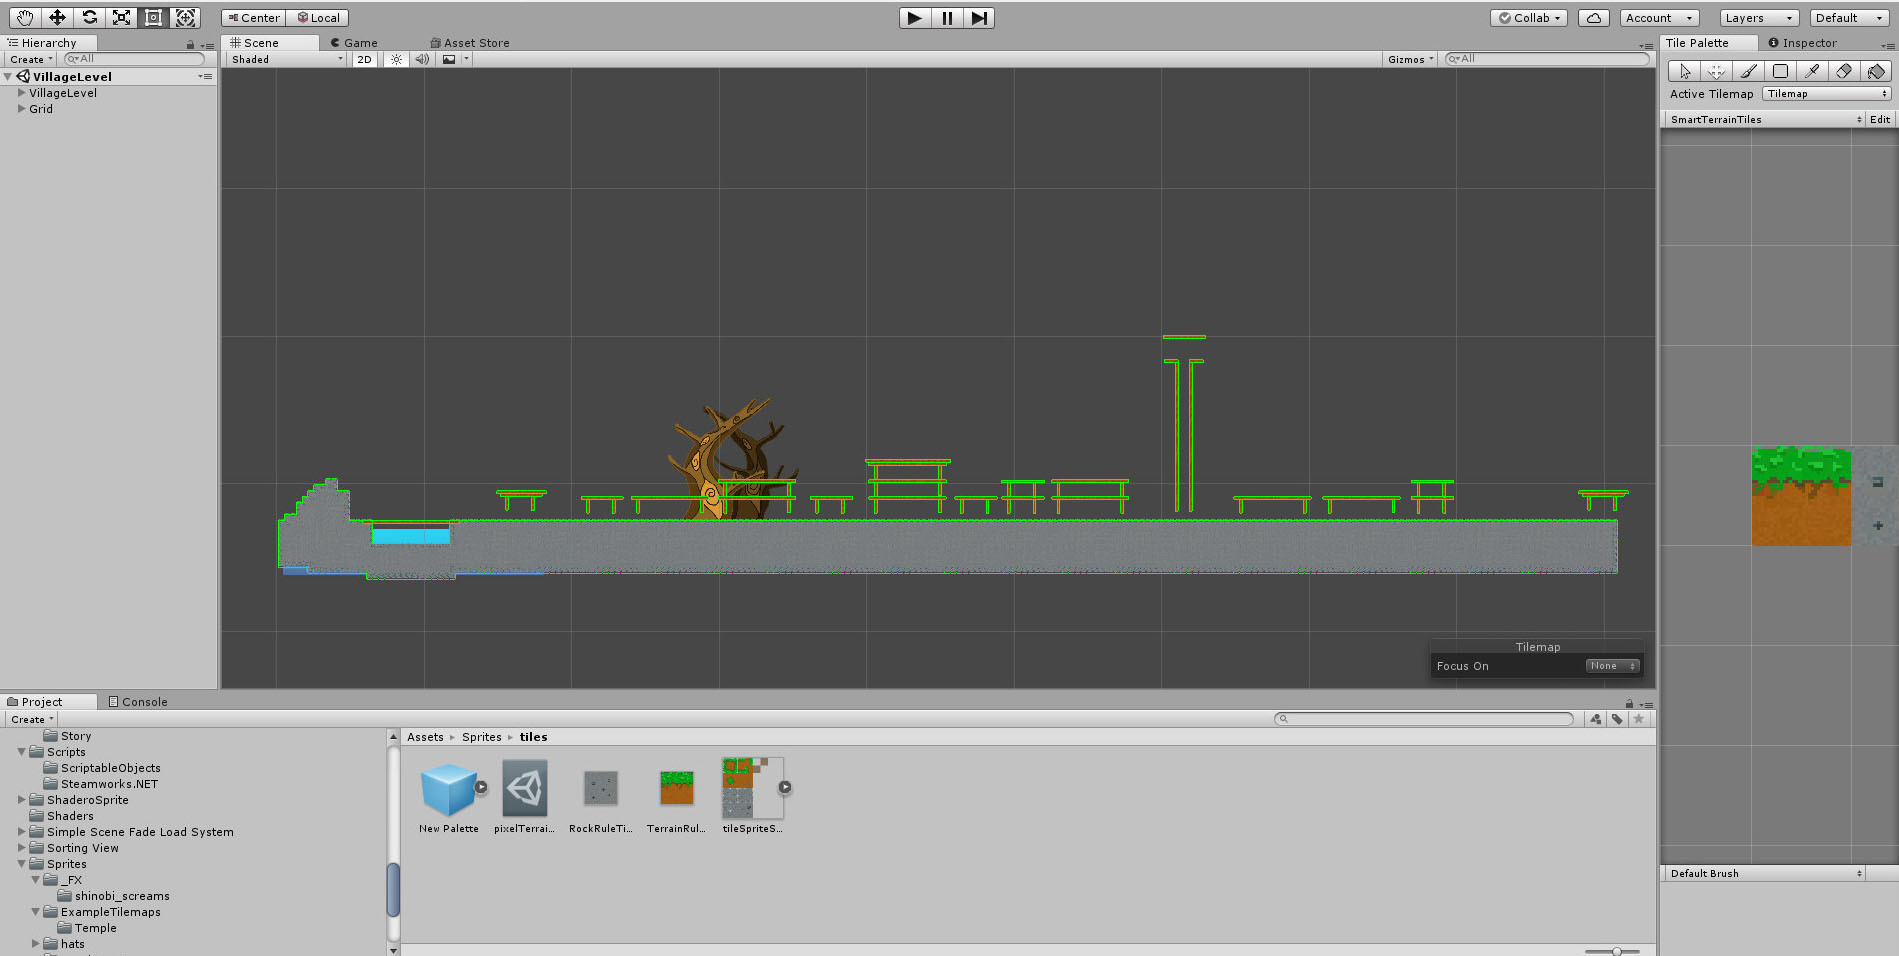Switch to the Inspector tab

(1808, 43)
